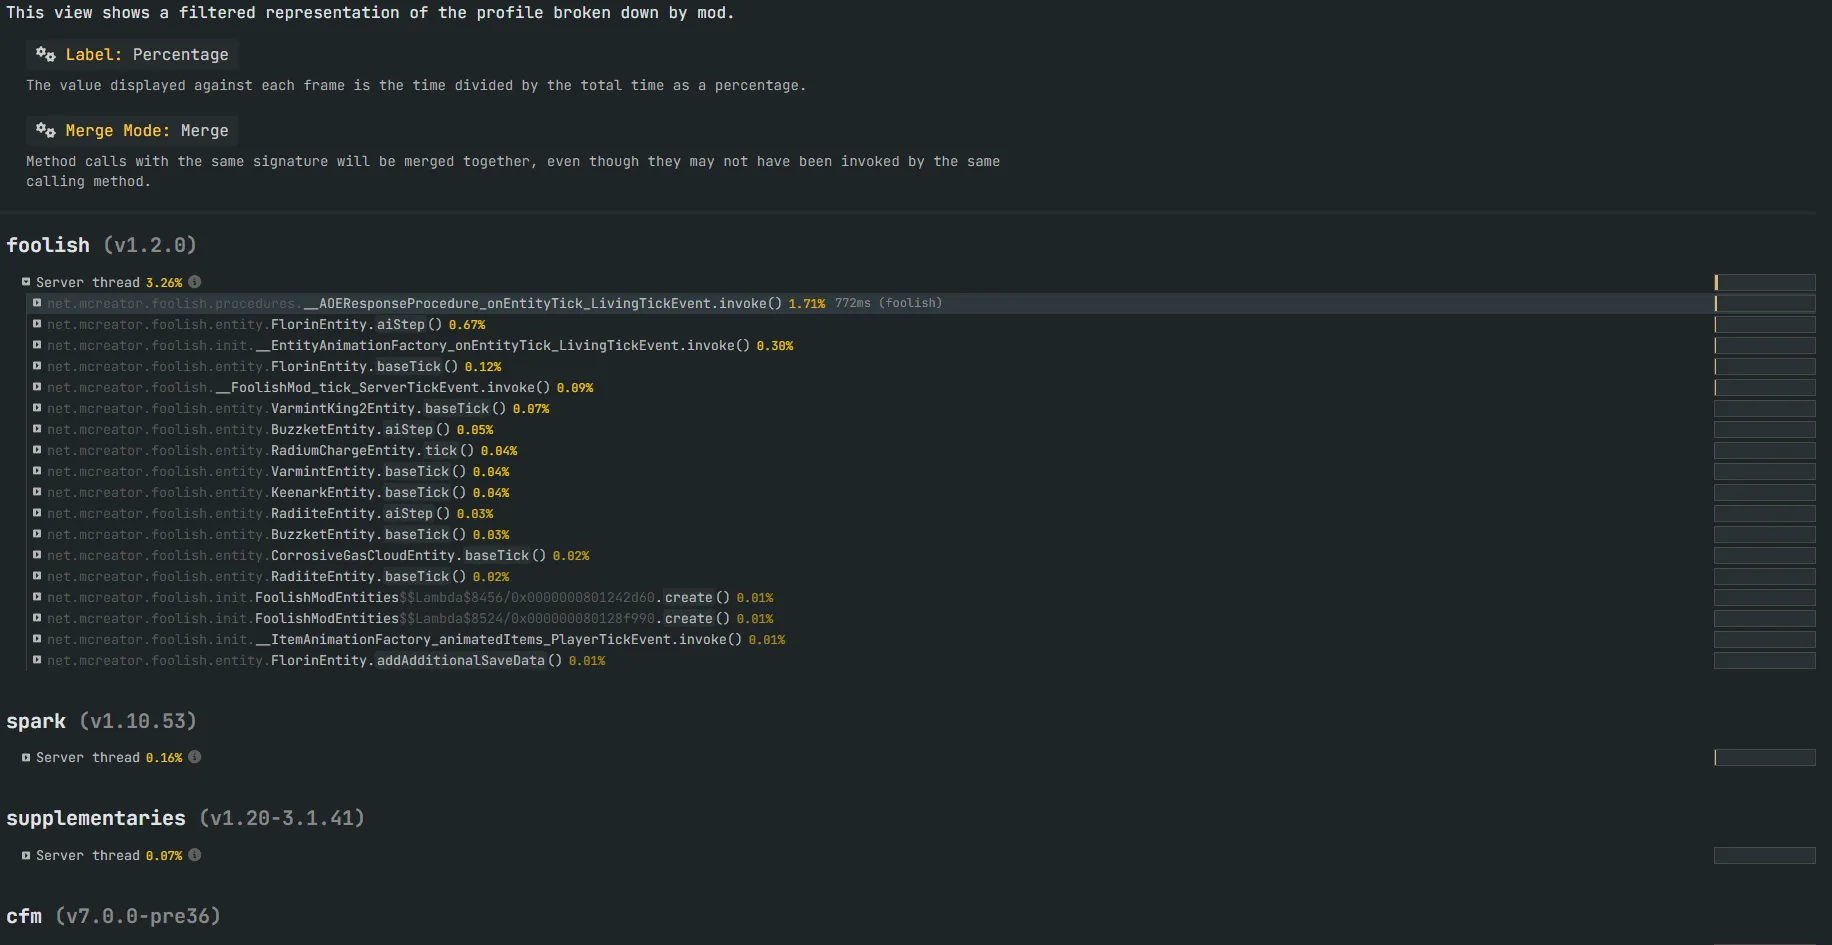
Task: Click the foolish (v1.2.0) mod heading
Action: pos(101,245)
